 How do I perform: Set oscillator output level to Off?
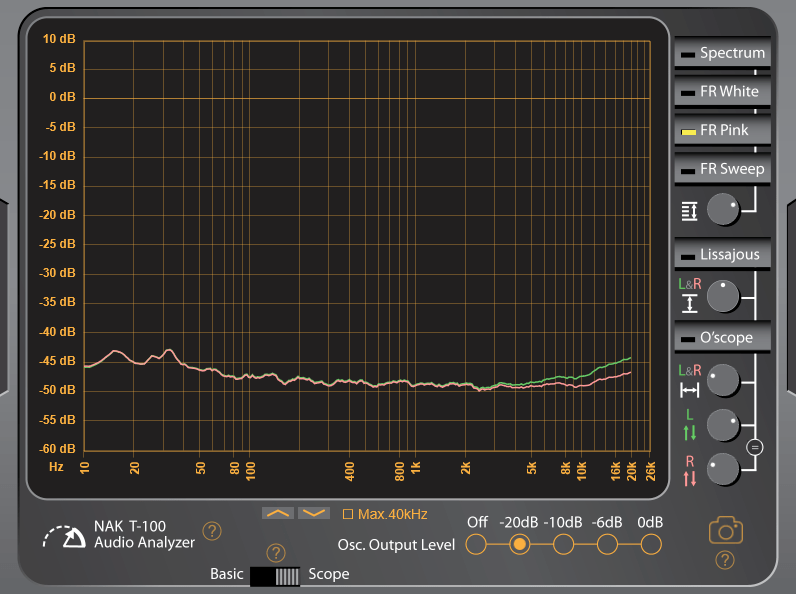(476, 545)
